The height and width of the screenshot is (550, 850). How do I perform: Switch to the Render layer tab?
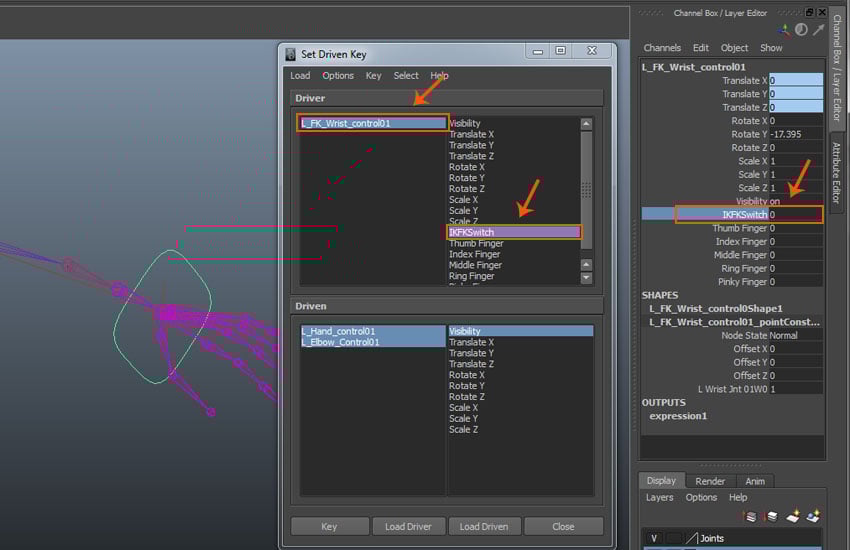click(x=710, y=481)
